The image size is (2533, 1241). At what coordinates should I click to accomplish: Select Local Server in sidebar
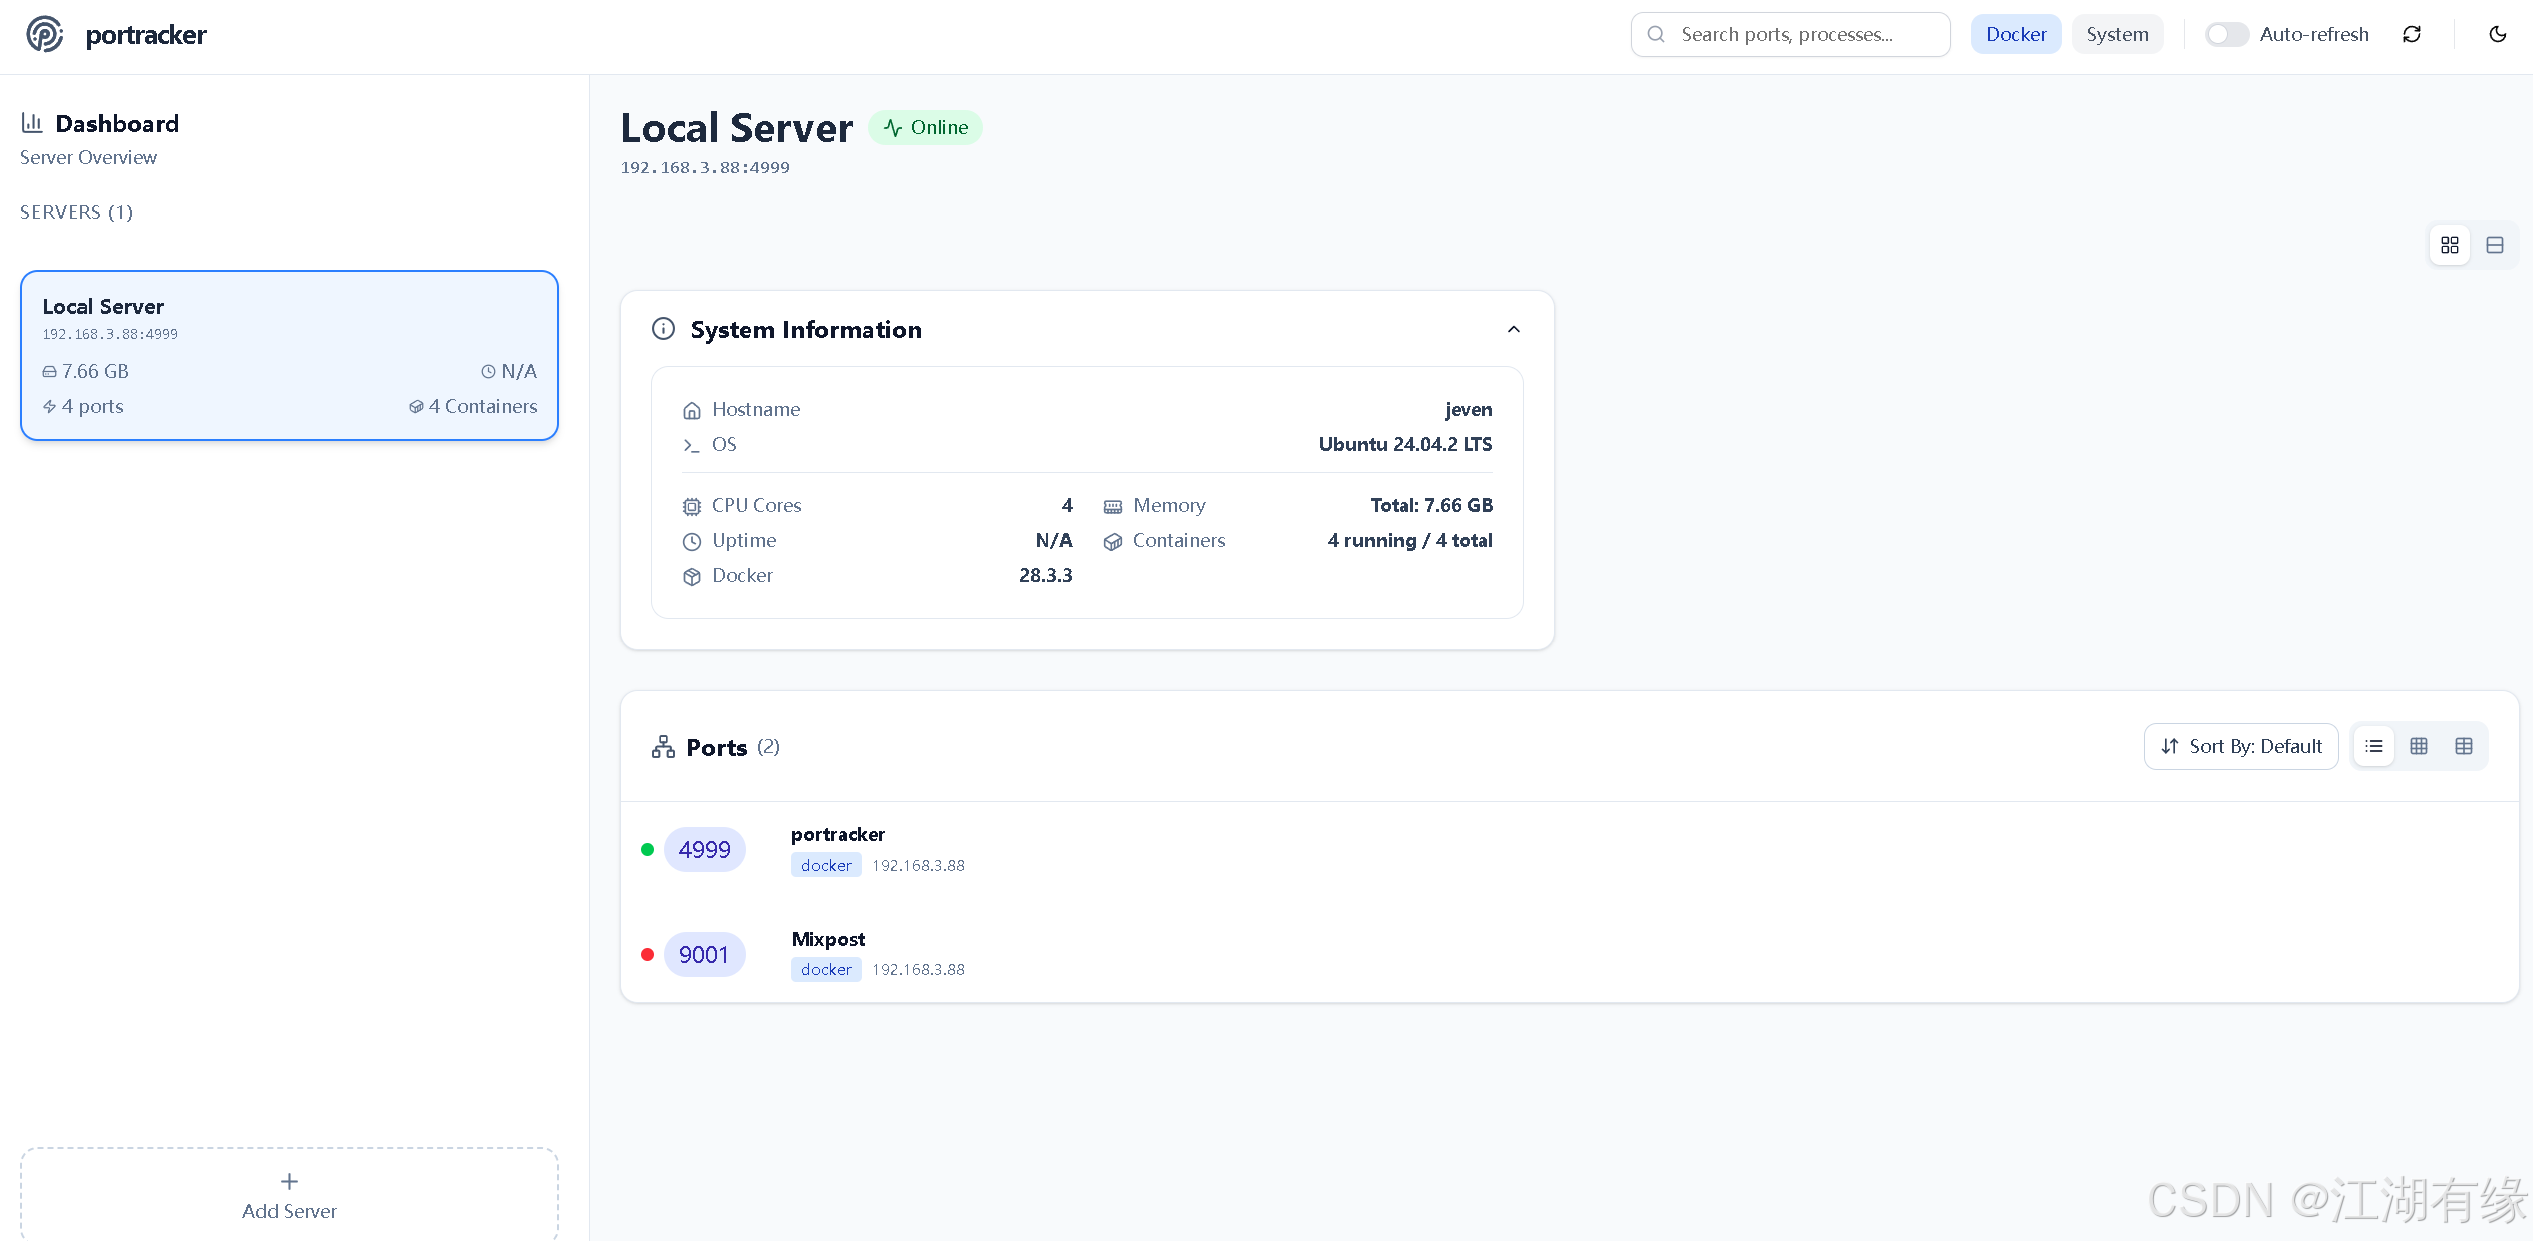pyautogui.click(x=289, y=355)
